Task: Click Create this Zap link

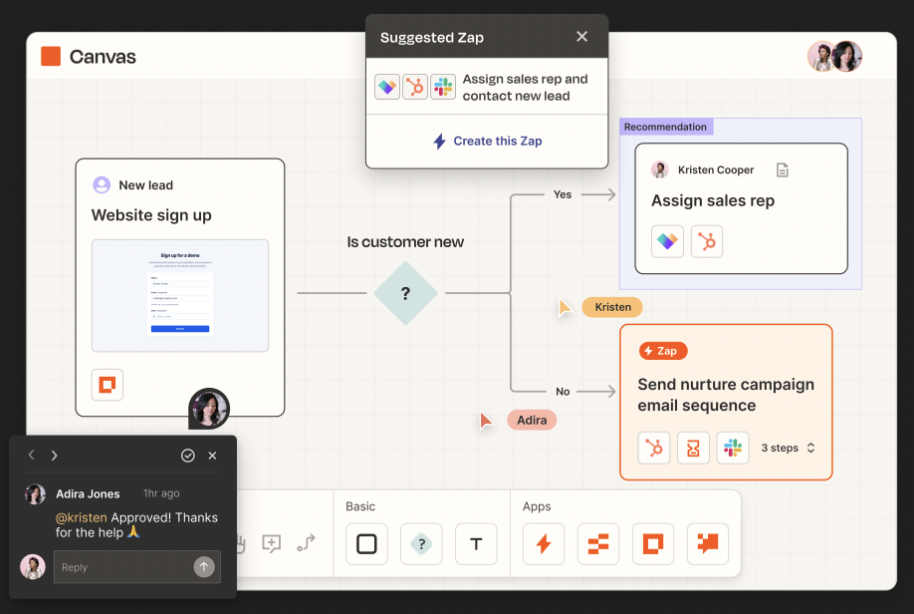Action: click(x=487, y=141)
